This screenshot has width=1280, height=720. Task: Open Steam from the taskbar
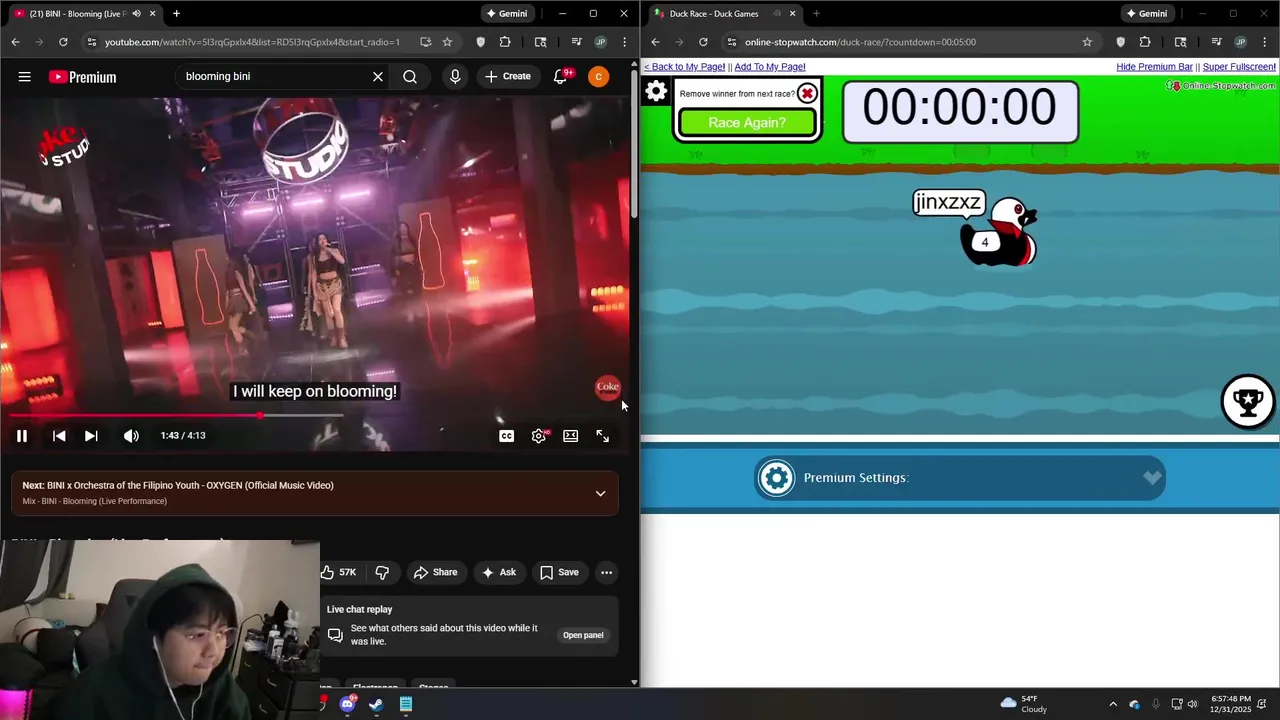[376, 704]
